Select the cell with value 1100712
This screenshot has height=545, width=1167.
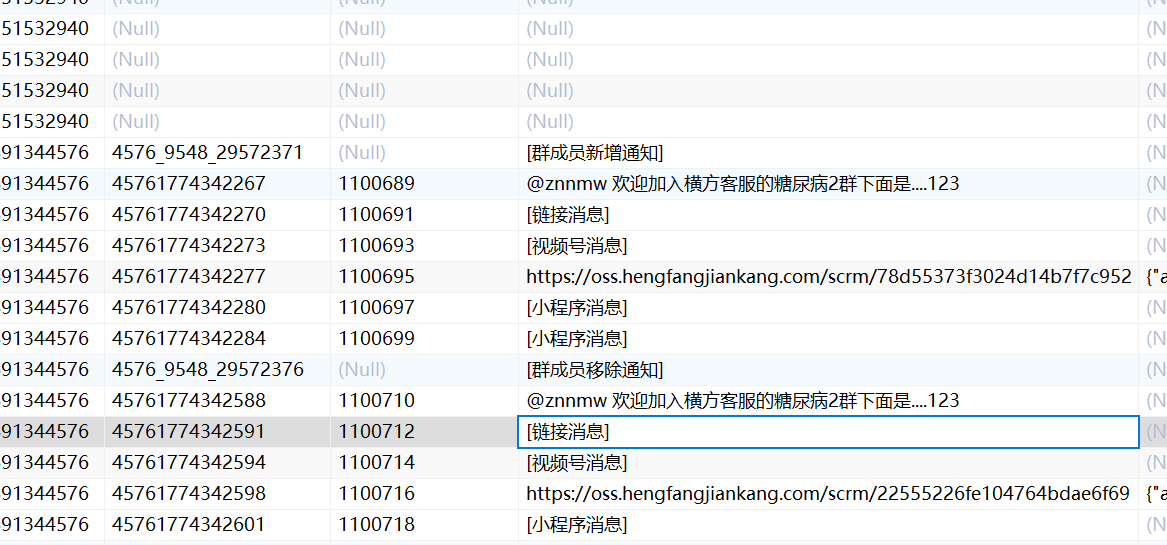[x=376, y=432]
